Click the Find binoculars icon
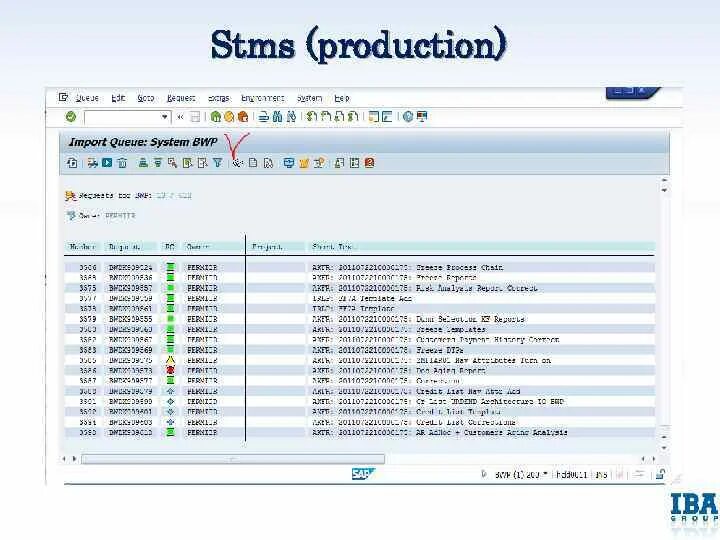The height and width of the screenshot is (540, 720). point(277,117)
